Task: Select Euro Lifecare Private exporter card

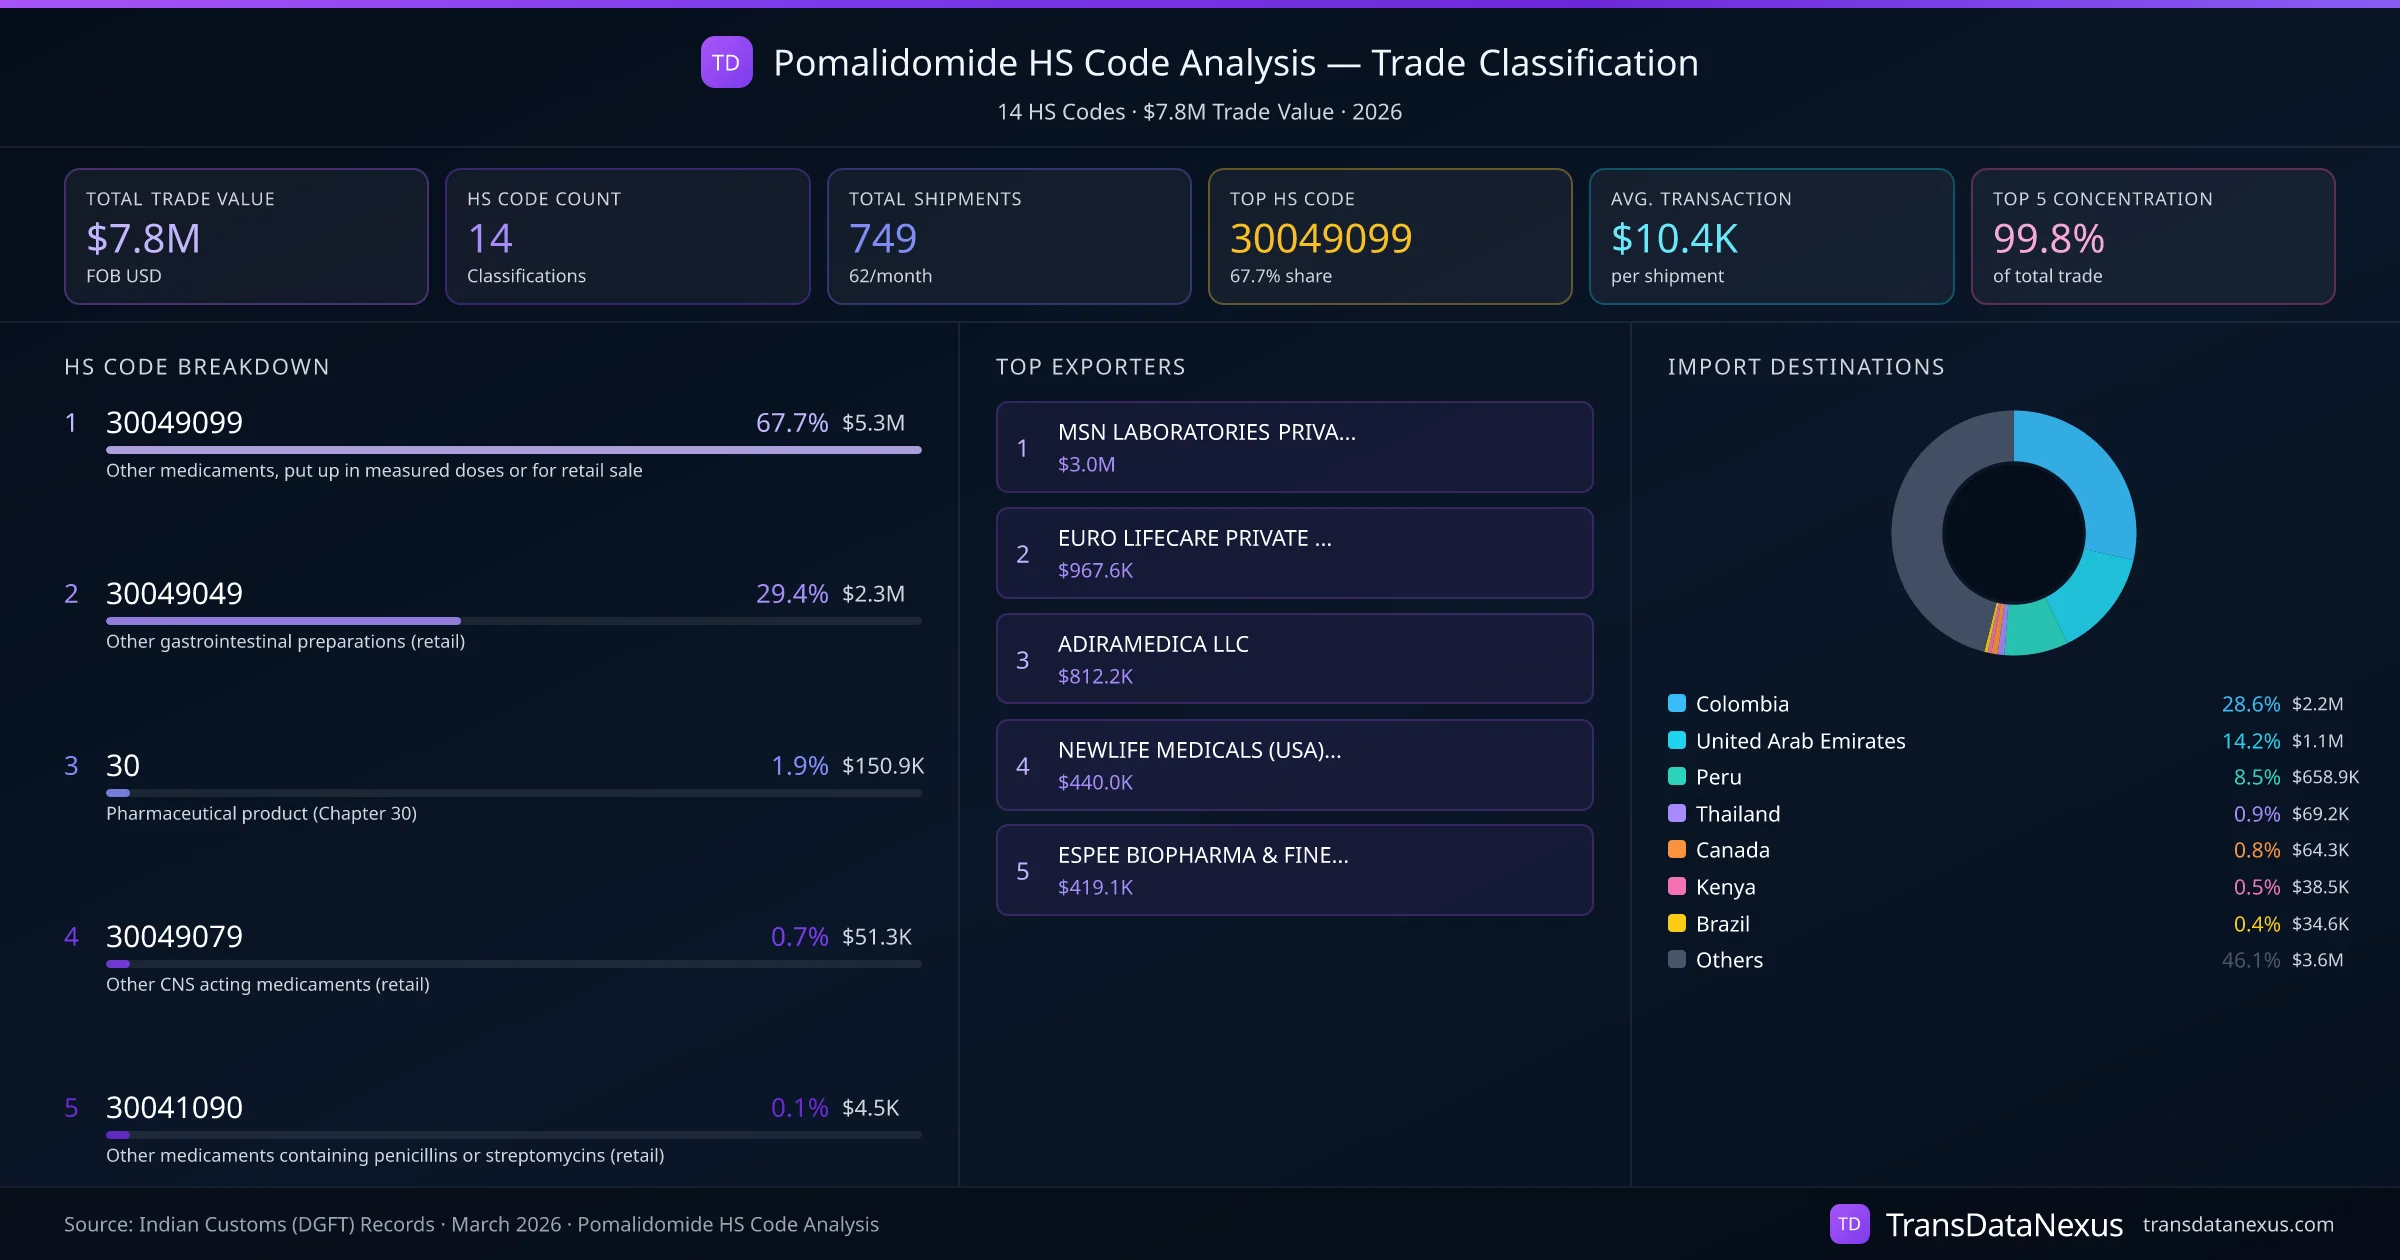Action: 1294,553
